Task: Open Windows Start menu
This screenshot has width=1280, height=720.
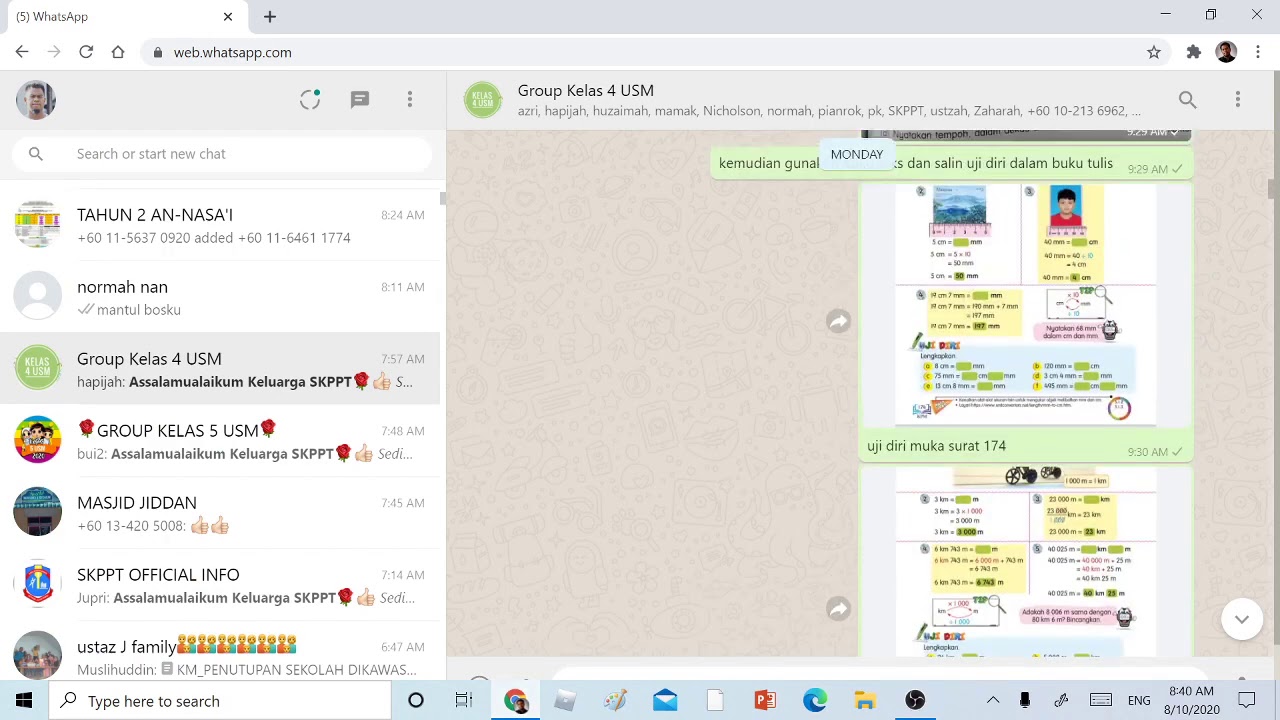Action: [24, 701]
